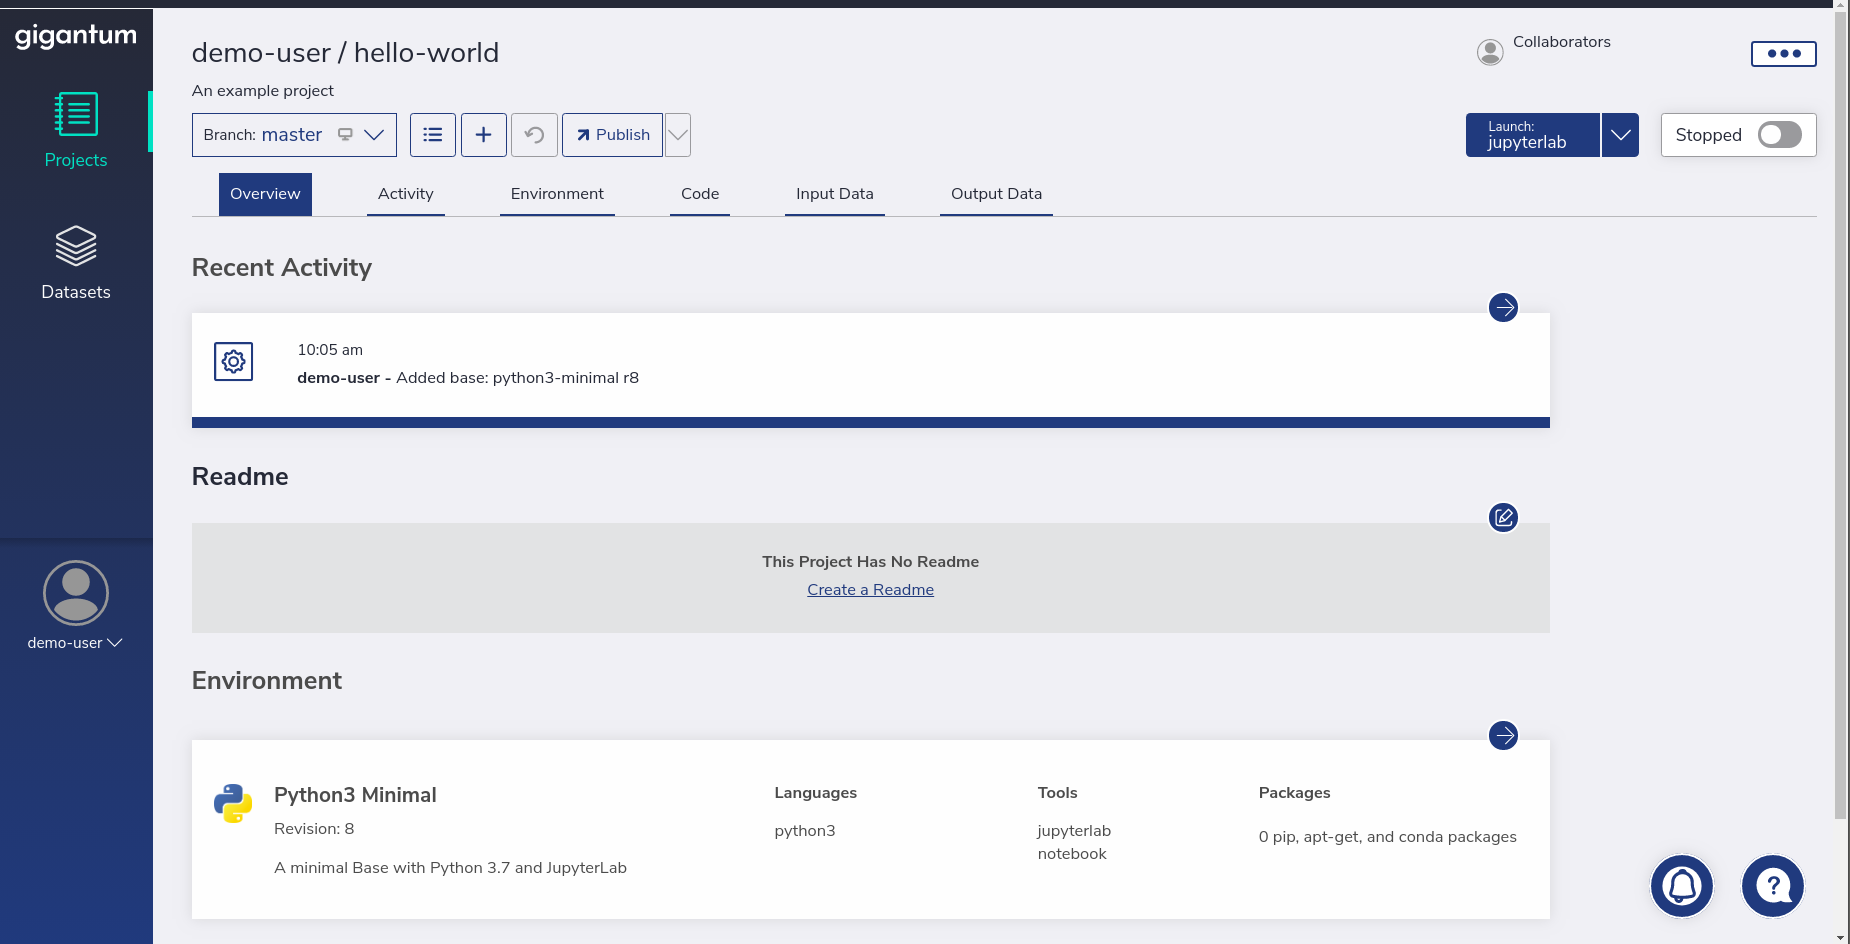Click the 'python3' language entry

tap(805, 831)
